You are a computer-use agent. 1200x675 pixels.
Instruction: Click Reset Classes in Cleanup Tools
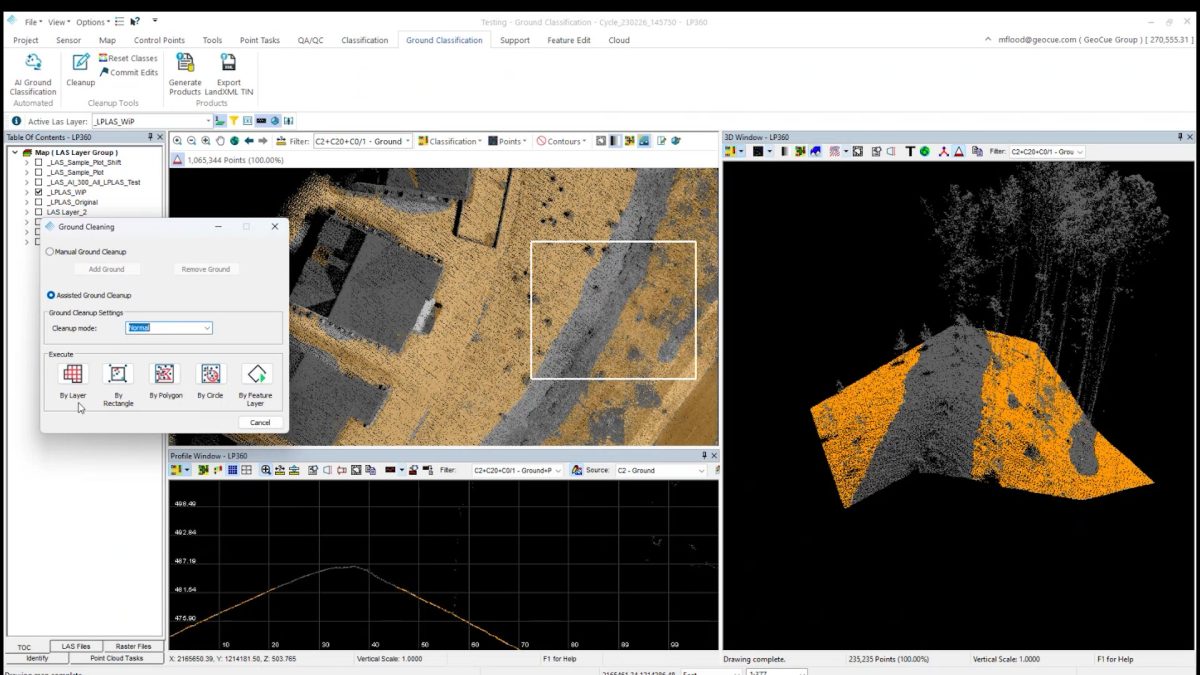pyautogui.click(x=128, y=59)
